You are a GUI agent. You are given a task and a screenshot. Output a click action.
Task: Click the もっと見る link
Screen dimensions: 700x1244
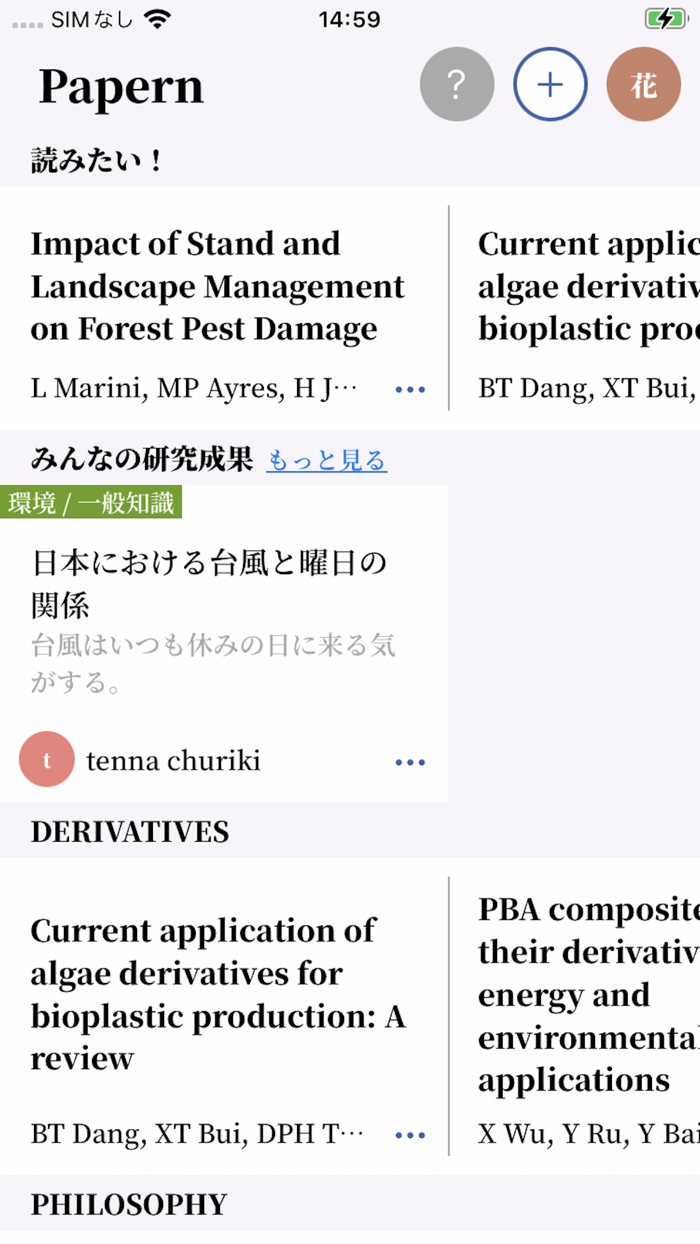(x=327, y=461)
